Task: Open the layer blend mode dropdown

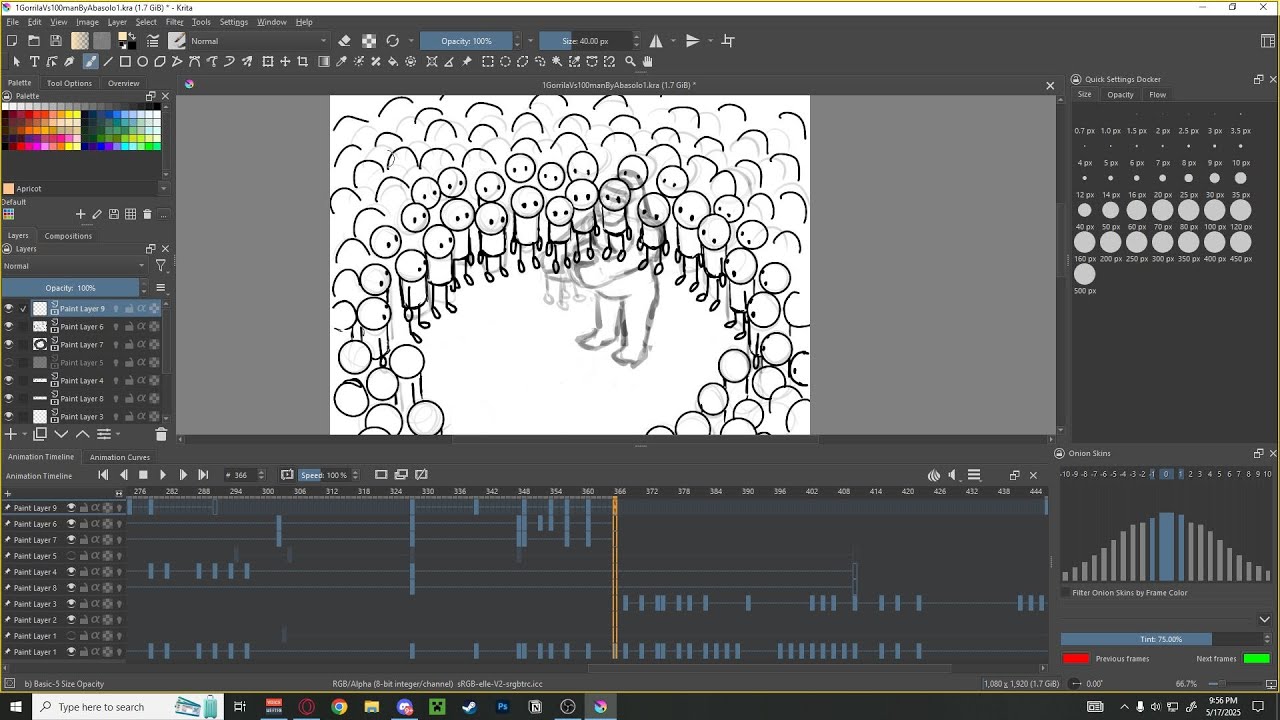Action: pos(74,266)
